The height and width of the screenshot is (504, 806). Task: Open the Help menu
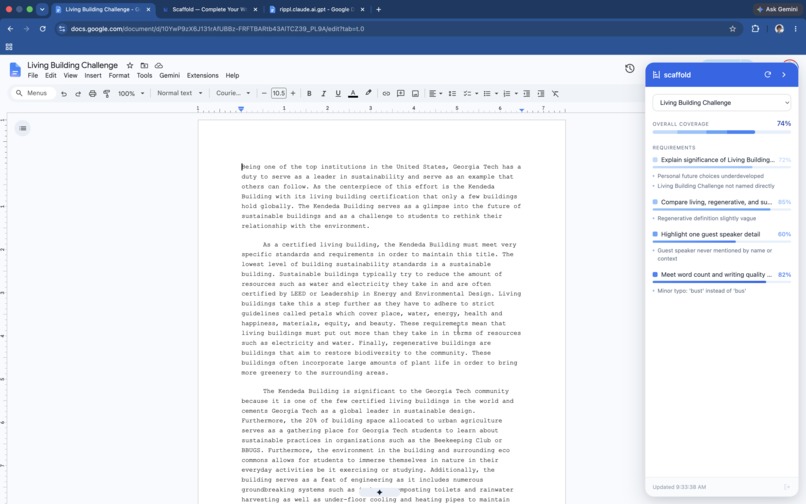232,76
